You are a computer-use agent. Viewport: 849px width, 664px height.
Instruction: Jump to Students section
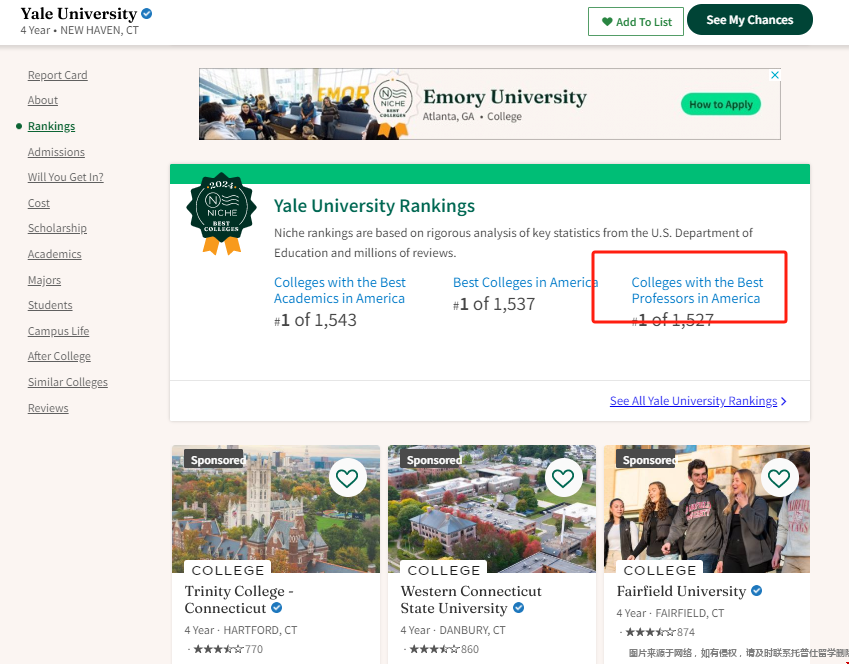pyautogui.click(x=50, y=305)
